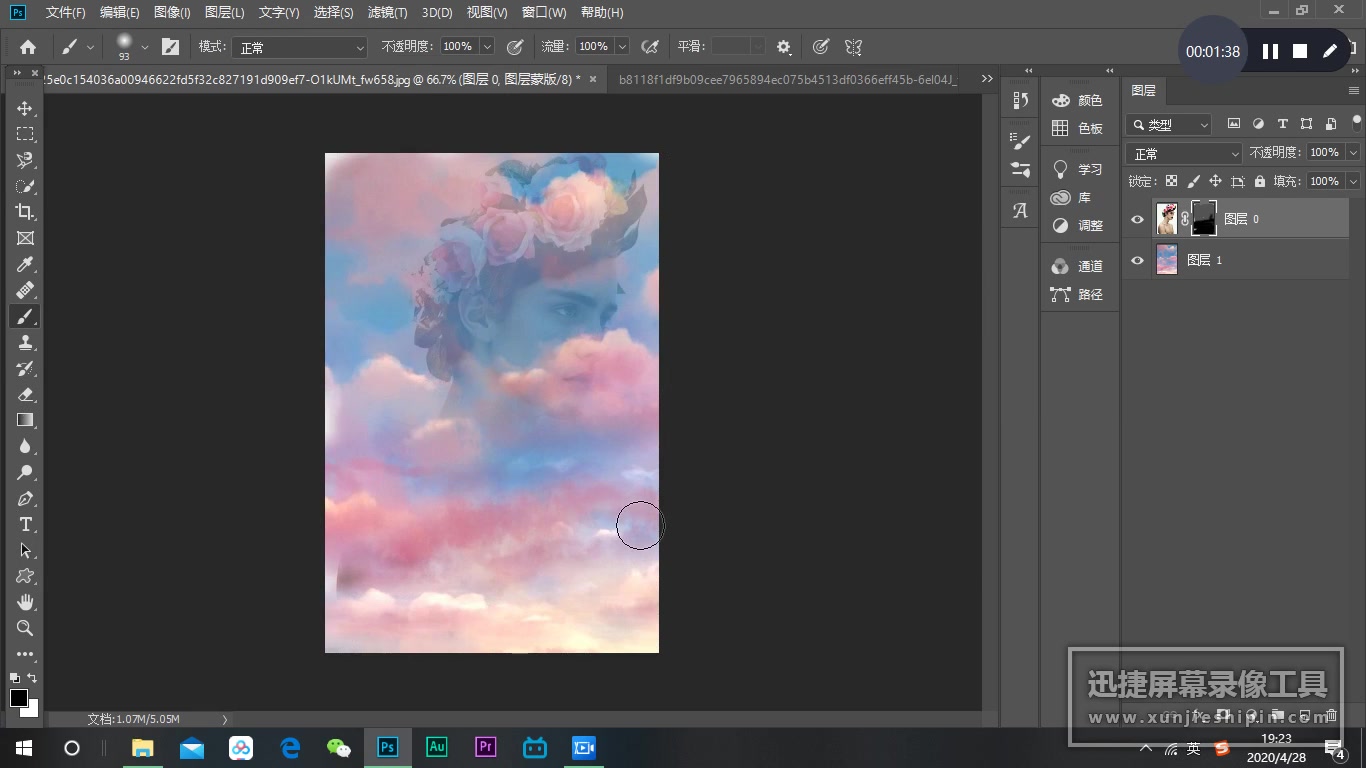Hide layer 图层 1 with eye icon
Screen dimensions: 1366x768
click(x=1137, y=260)
